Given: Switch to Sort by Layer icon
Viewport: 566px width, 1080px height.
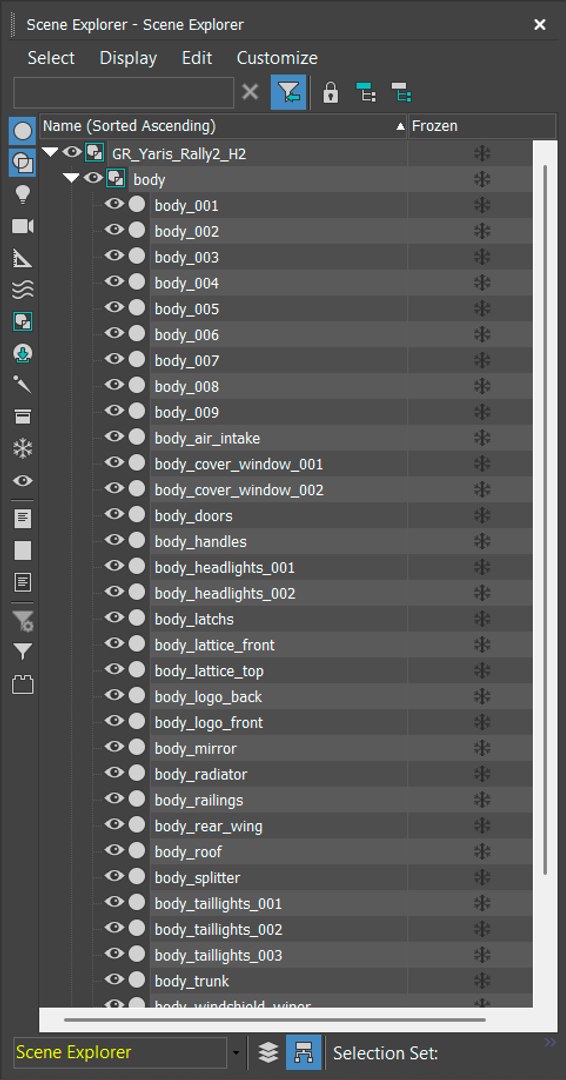Looking at the screenshot, I should (x=269, y=1052).
